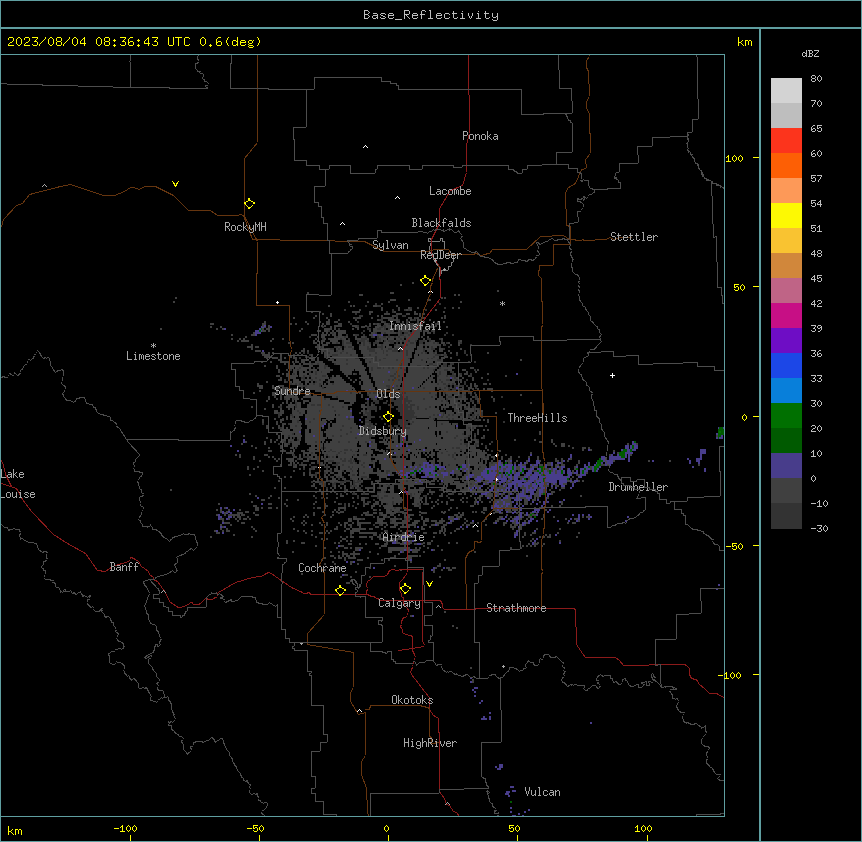The height and width of the screenshot is (842, 862).
Task: Click the Lake Louise label
Action: tap(18, 484)
